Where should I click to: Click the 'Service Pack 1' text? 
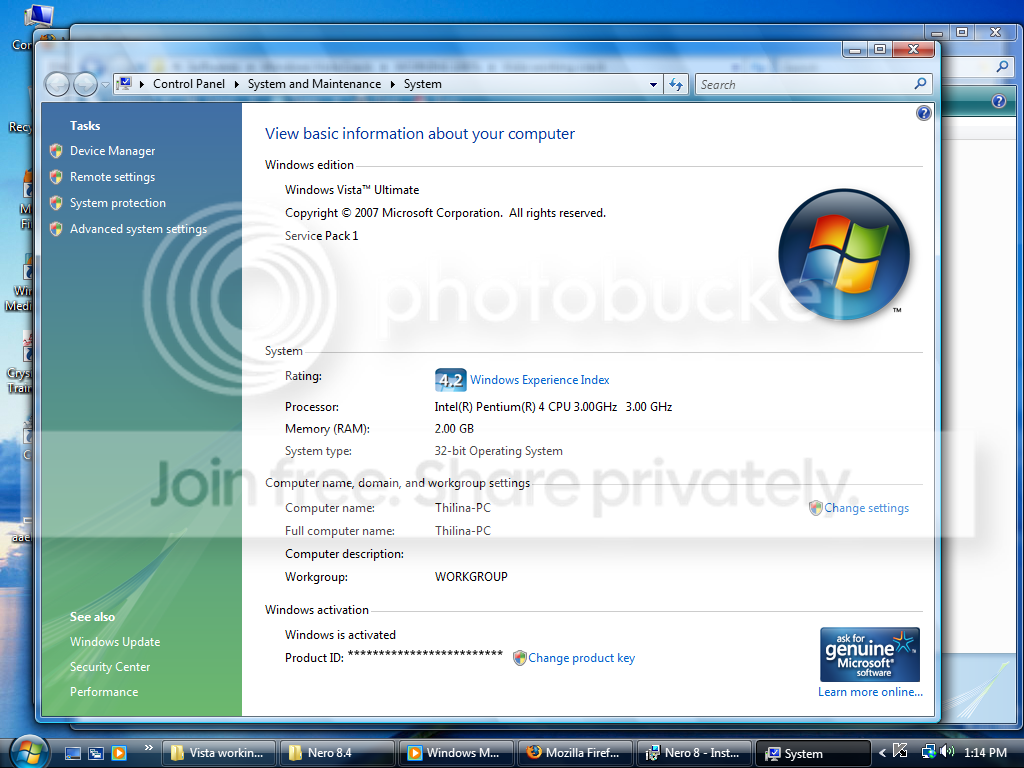click(321, 236)
